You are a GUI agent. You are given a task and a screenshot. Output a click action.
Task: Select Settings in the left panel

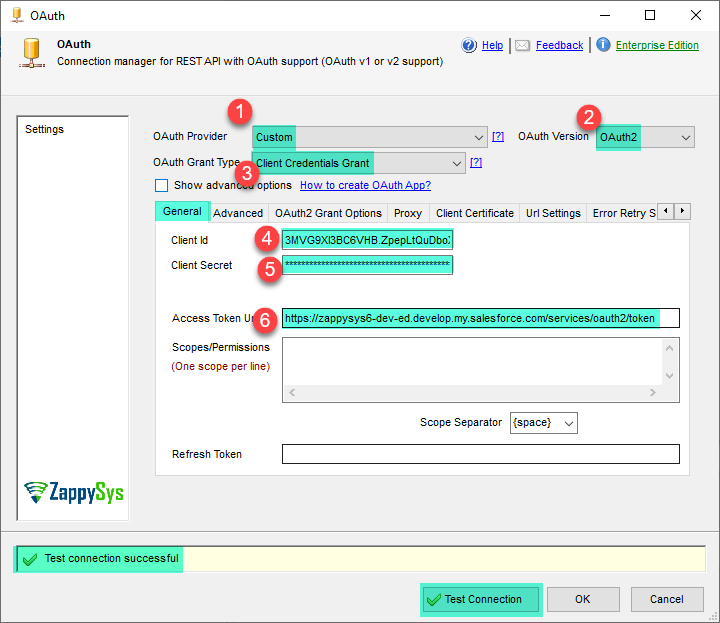coord(44,130)
